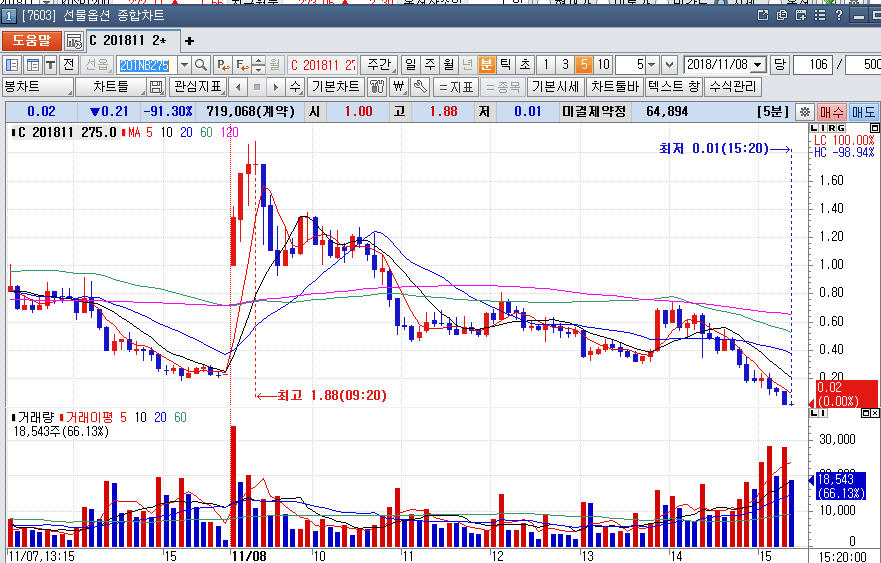
Task: Click the 106 bar count input field
Action: point(817,64)
